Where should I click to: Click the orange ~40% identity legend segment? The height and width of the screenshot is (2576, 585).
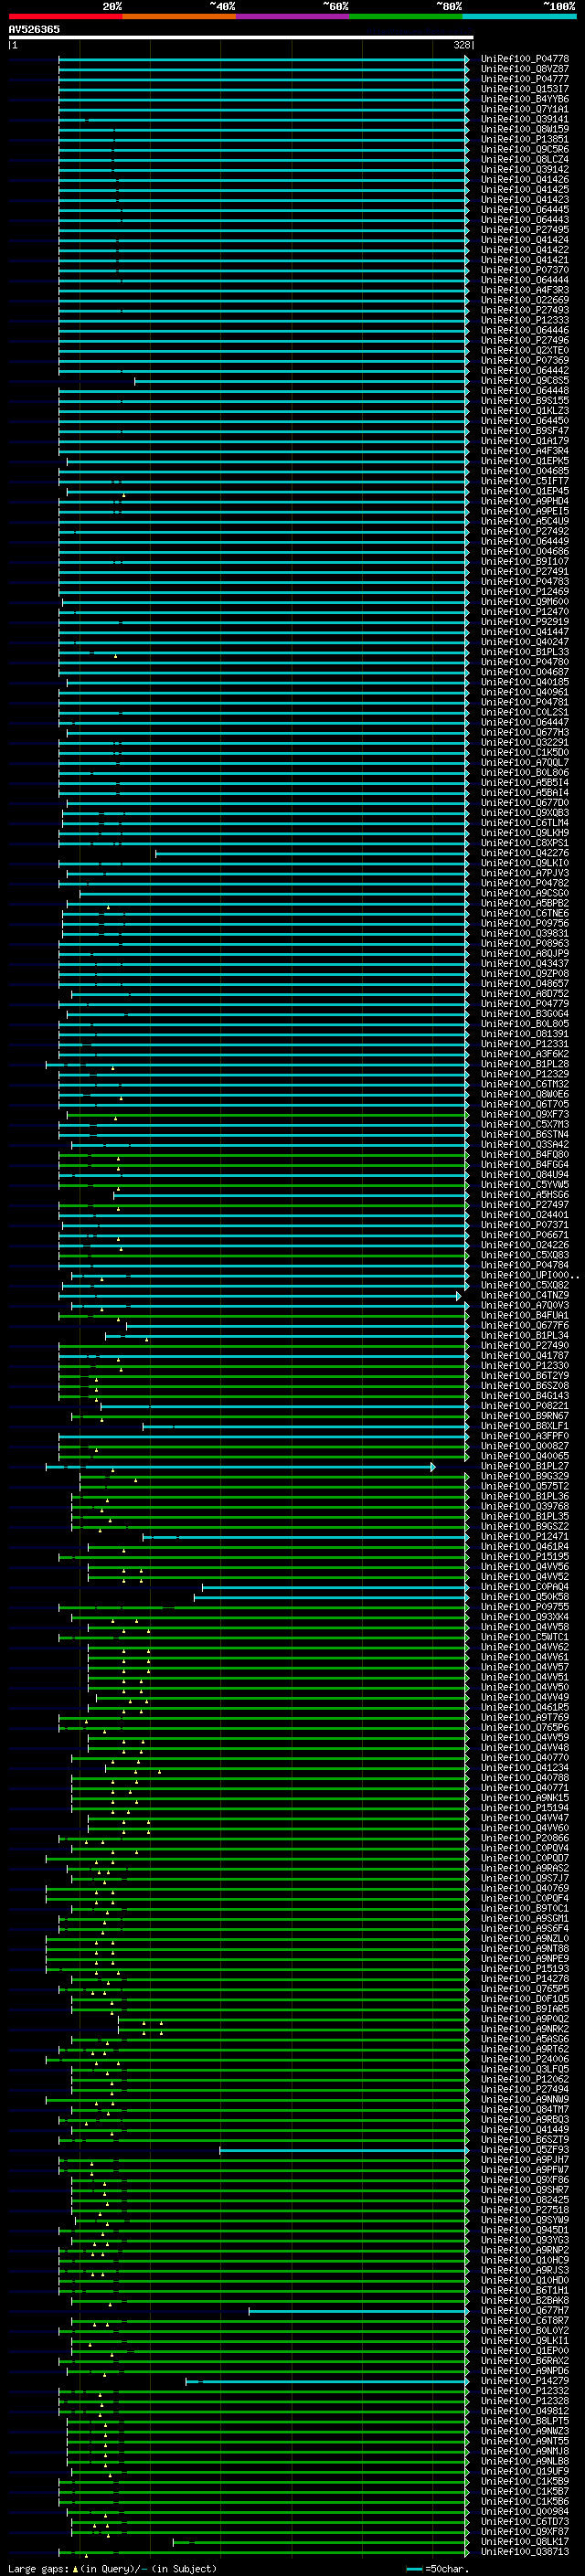[x=179, y=16]
